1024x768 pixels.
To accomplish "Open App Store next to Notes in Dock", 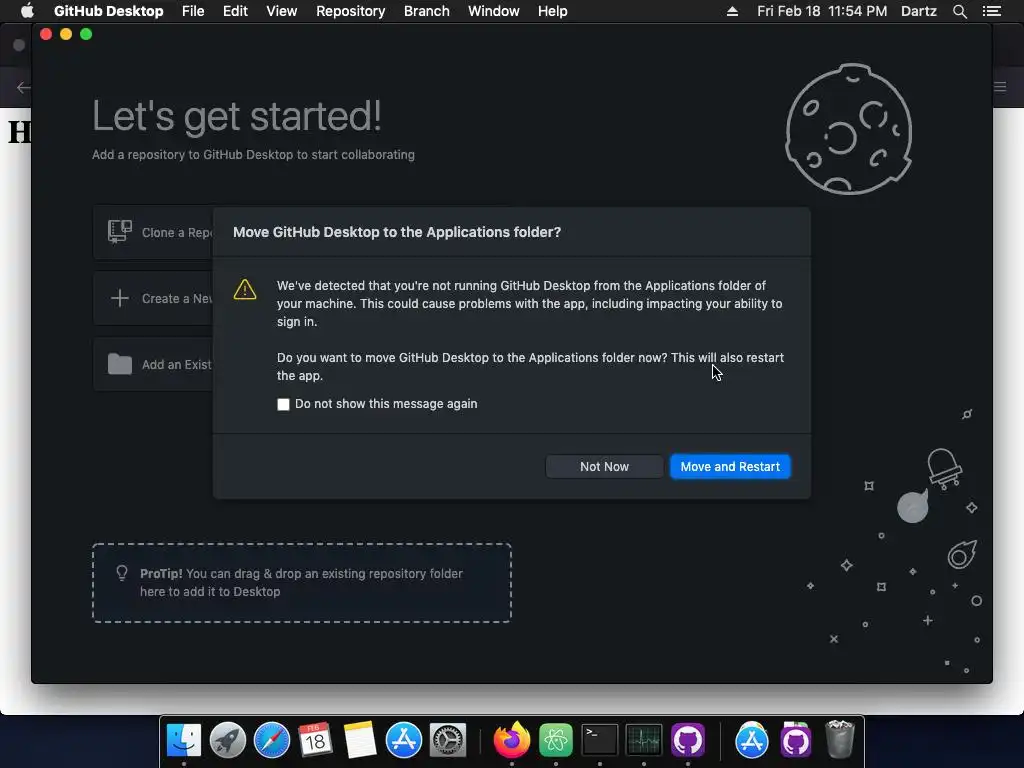I will 404,741.
